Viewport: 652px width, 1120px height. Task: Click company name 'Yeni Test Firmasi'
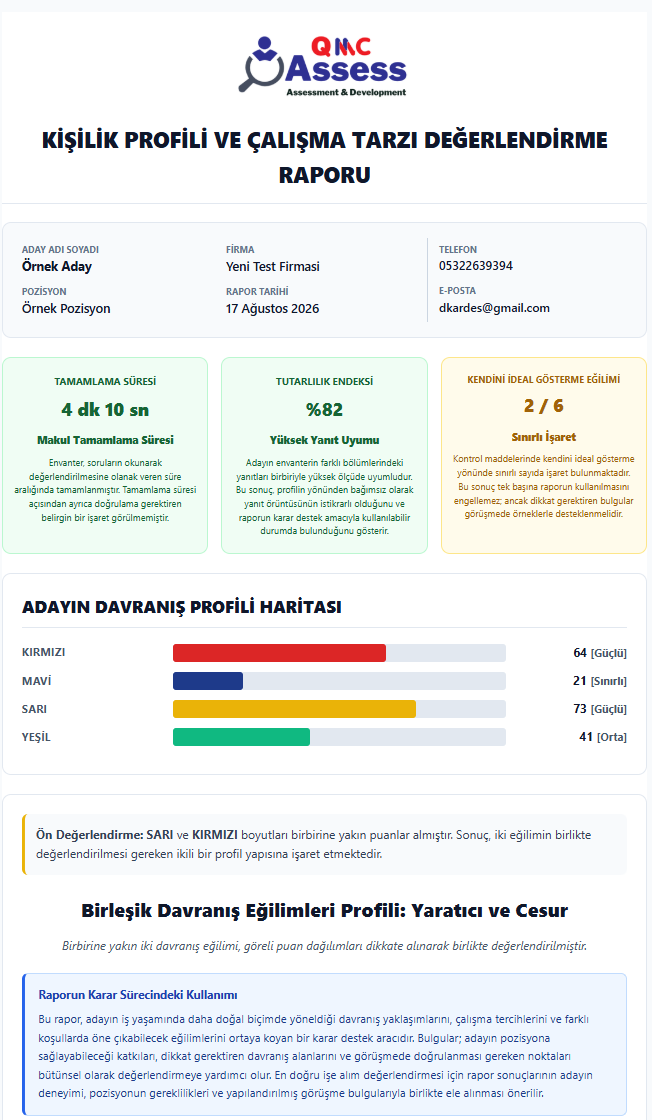coord(273,266)
